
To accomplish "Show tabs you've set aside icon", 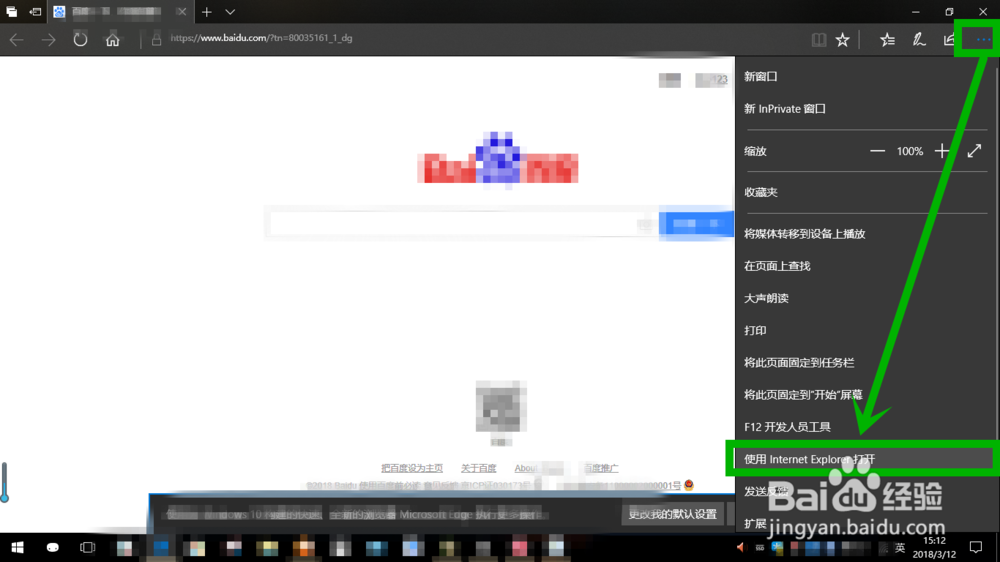I will point(11,12).
